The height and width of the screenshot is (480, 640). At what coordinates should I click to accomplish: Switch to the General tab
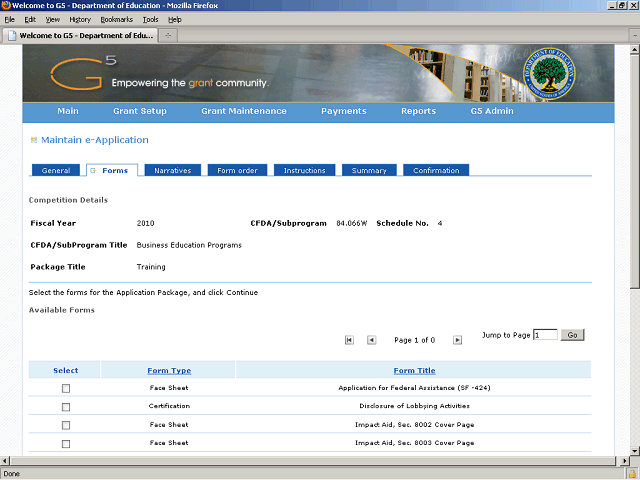[x=56, y=170]
